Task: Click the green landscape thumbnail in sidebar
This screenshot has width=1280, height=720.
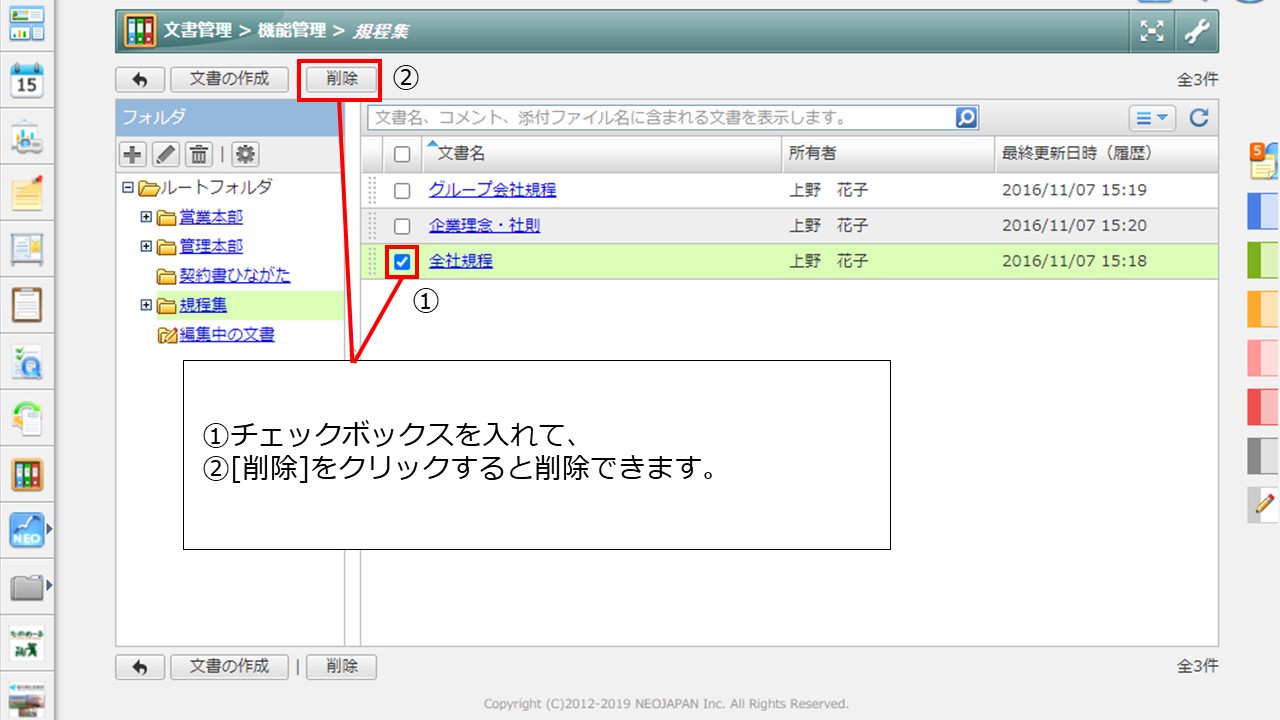Action: click(x=27, y=698)
